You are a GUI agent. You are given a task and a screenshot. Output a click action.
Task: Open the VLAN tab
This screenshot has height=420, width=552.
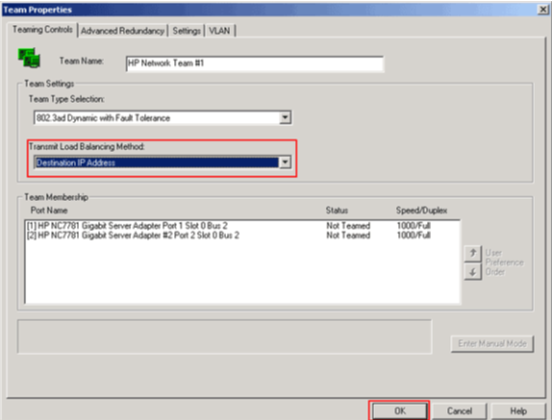tap(220, 31)
